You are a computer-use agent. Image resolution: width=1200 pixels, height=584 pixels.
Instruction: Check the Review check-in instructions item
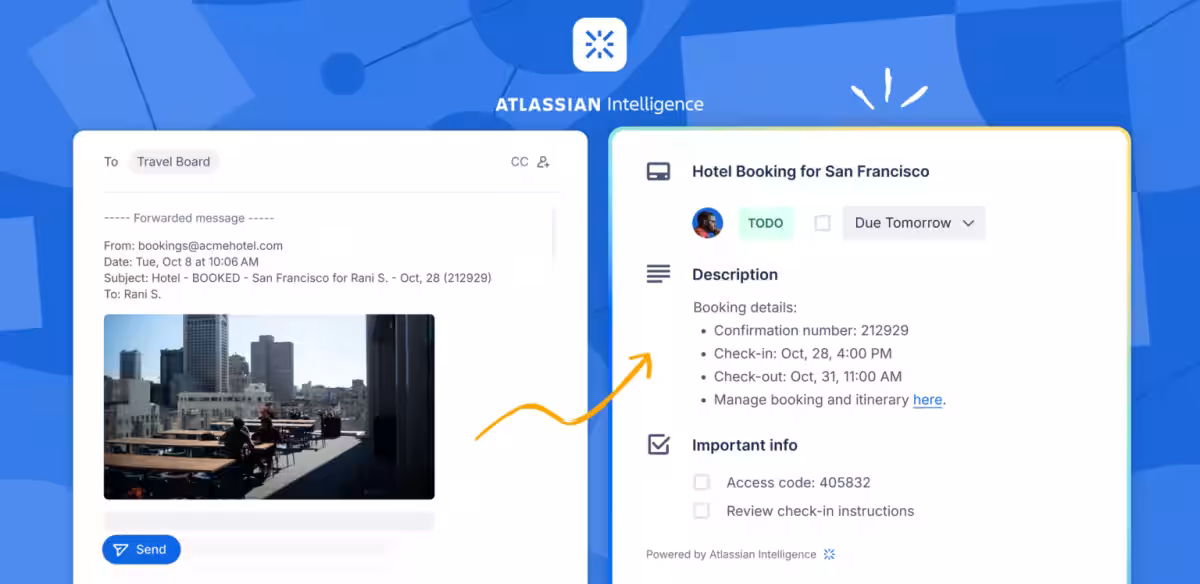[x=702, y=511]
